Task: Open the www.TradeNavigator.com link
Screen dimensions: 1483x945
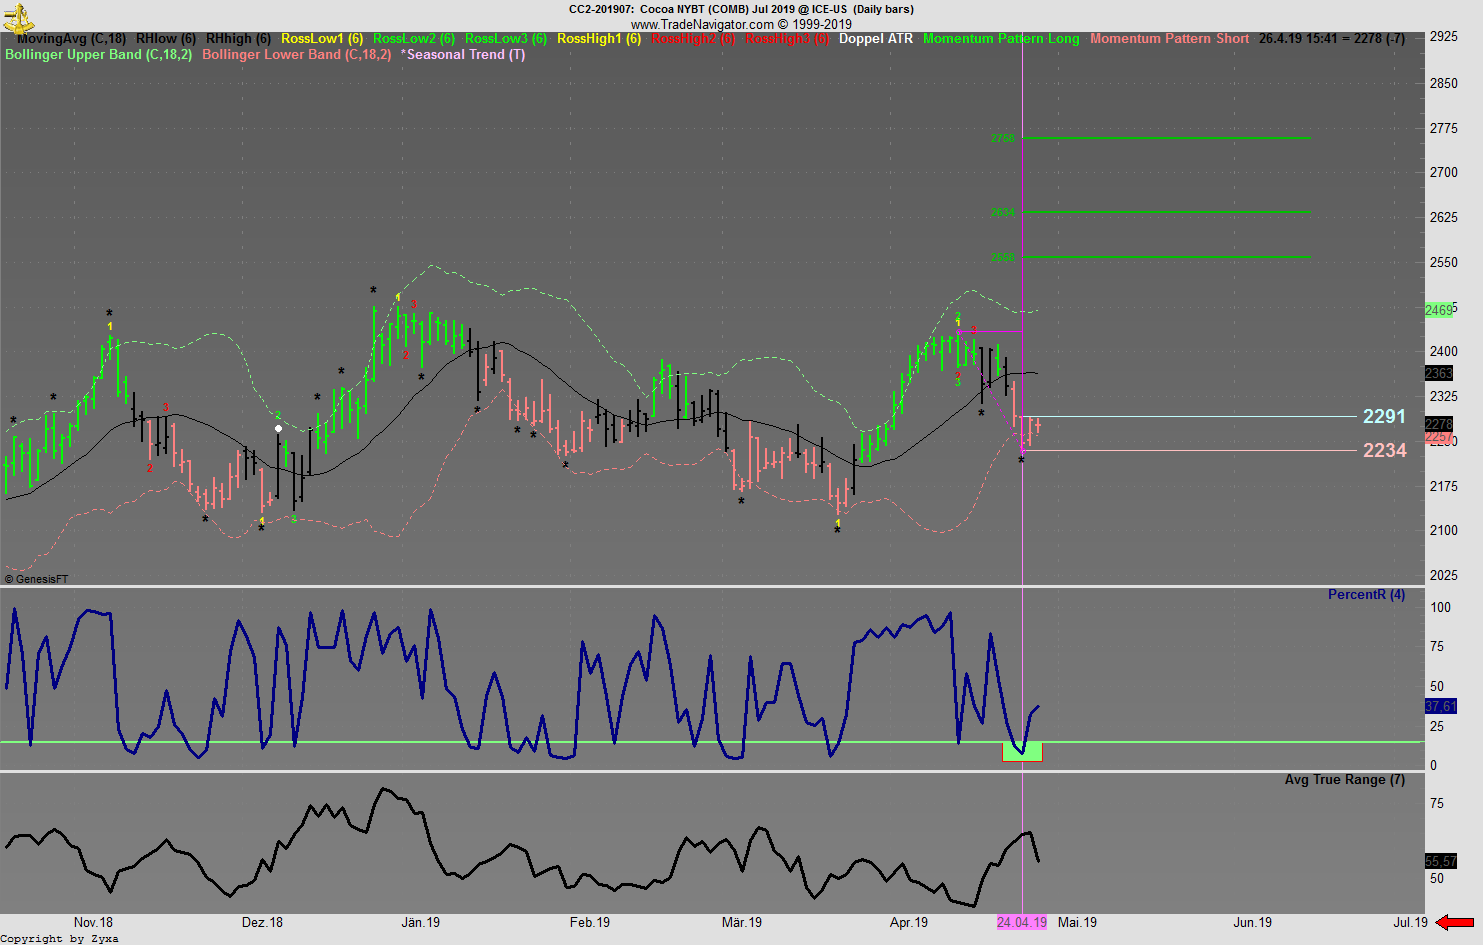Action: [x=701, y=24]
